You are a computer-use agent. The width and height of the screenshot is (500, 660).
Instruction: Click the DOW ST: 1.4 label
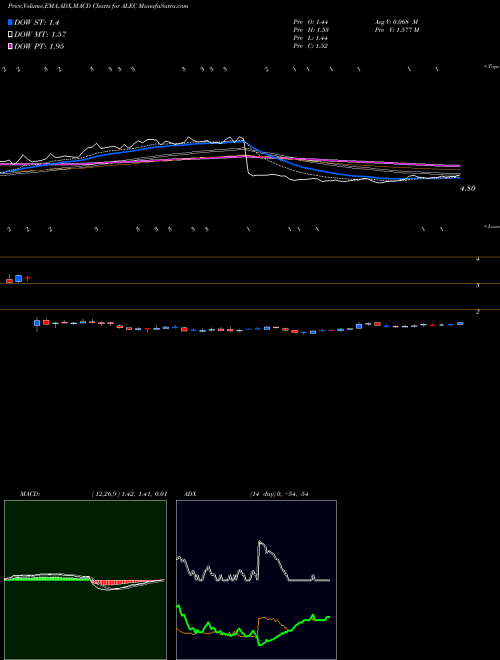[36, 23]
